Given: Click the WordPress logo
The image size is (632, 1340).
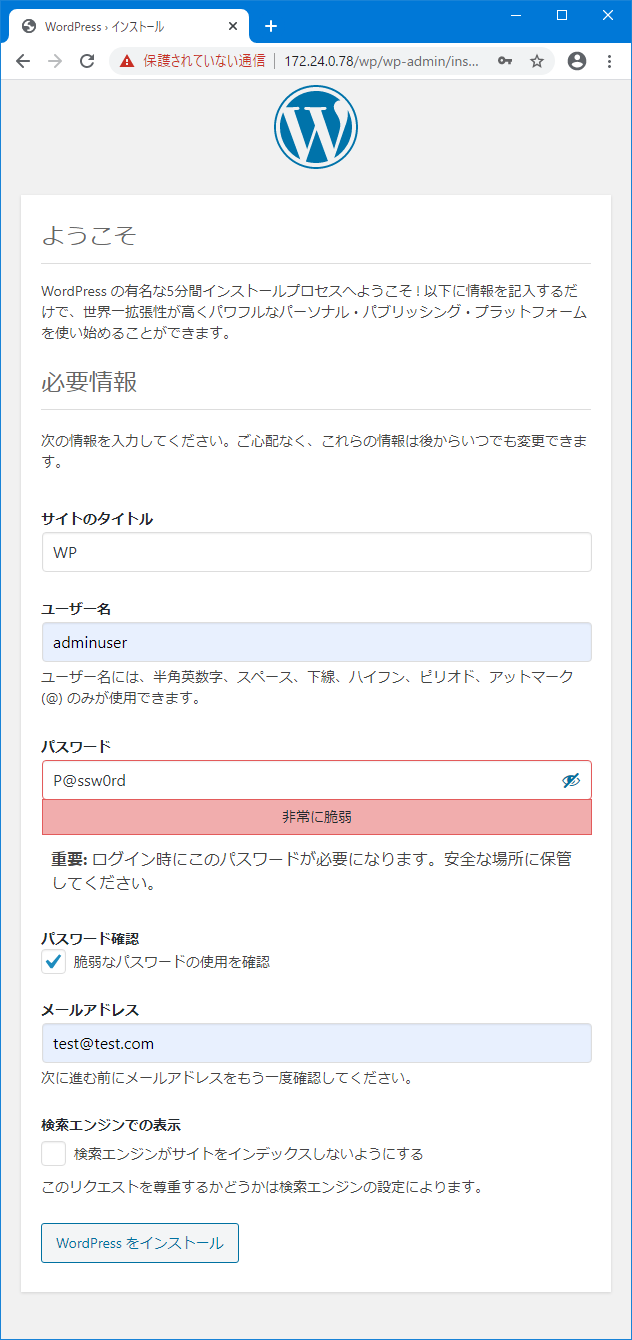Looking at the screenshot, I should tap(316, 127).
